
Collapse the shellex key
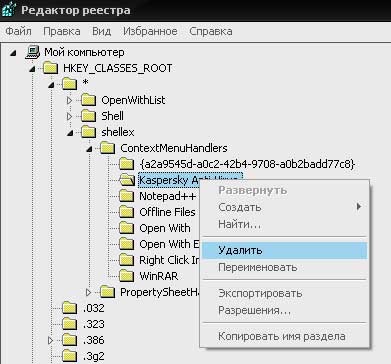[70, 133]
